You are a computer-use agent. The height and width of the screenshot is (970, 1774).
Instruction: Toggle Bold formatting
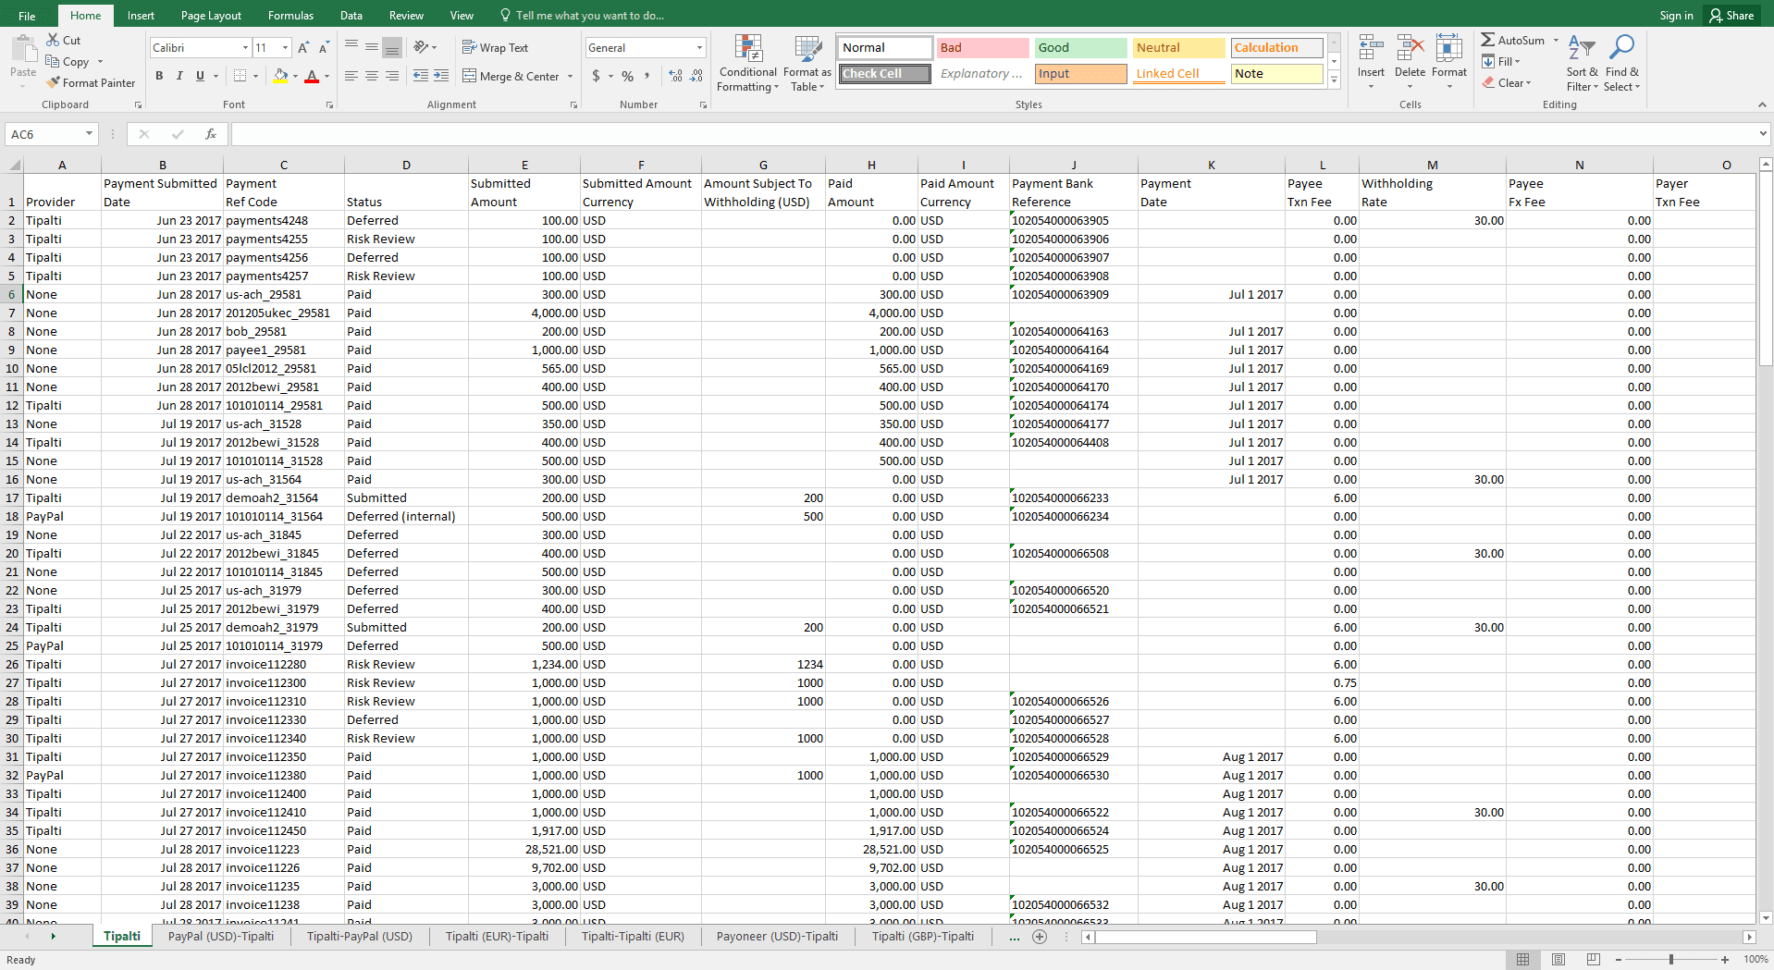click(159, 76)
